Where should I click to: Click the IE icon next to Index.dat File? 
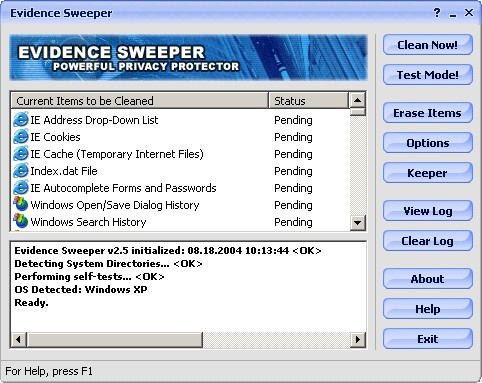point(21,171)
